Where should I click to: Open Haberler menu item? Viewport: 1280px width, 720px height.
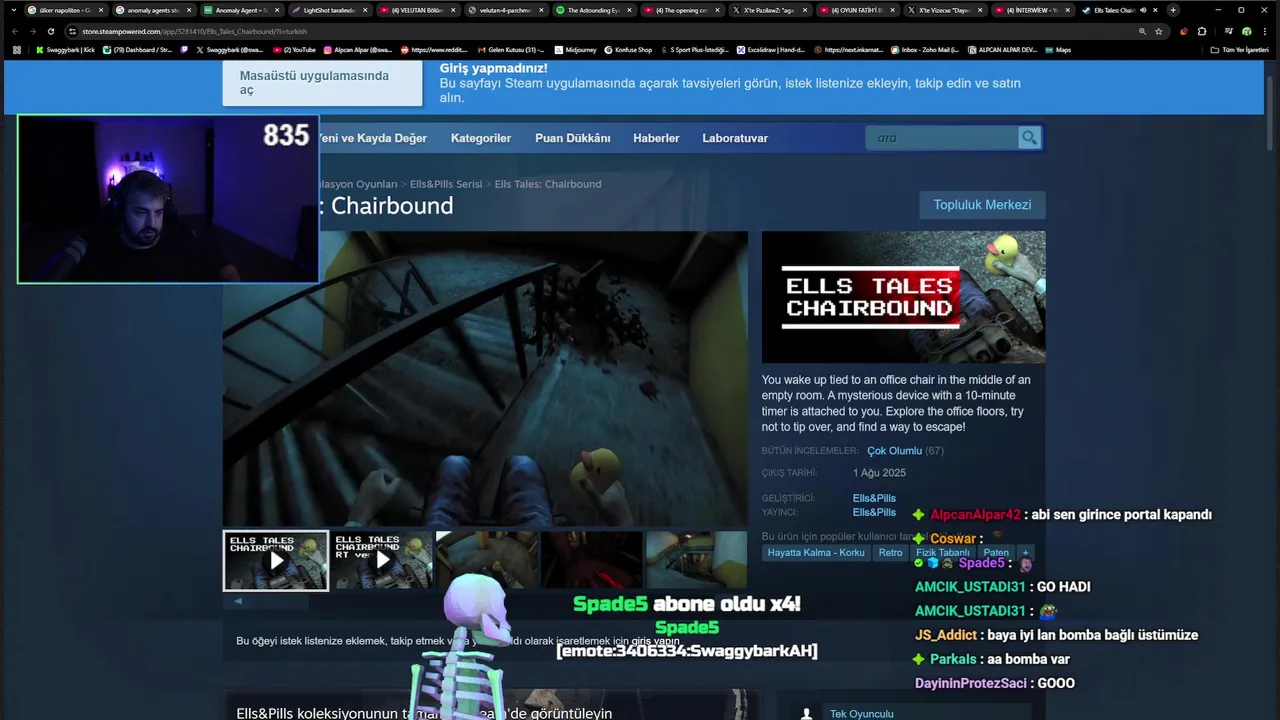(x=656, y=138)
